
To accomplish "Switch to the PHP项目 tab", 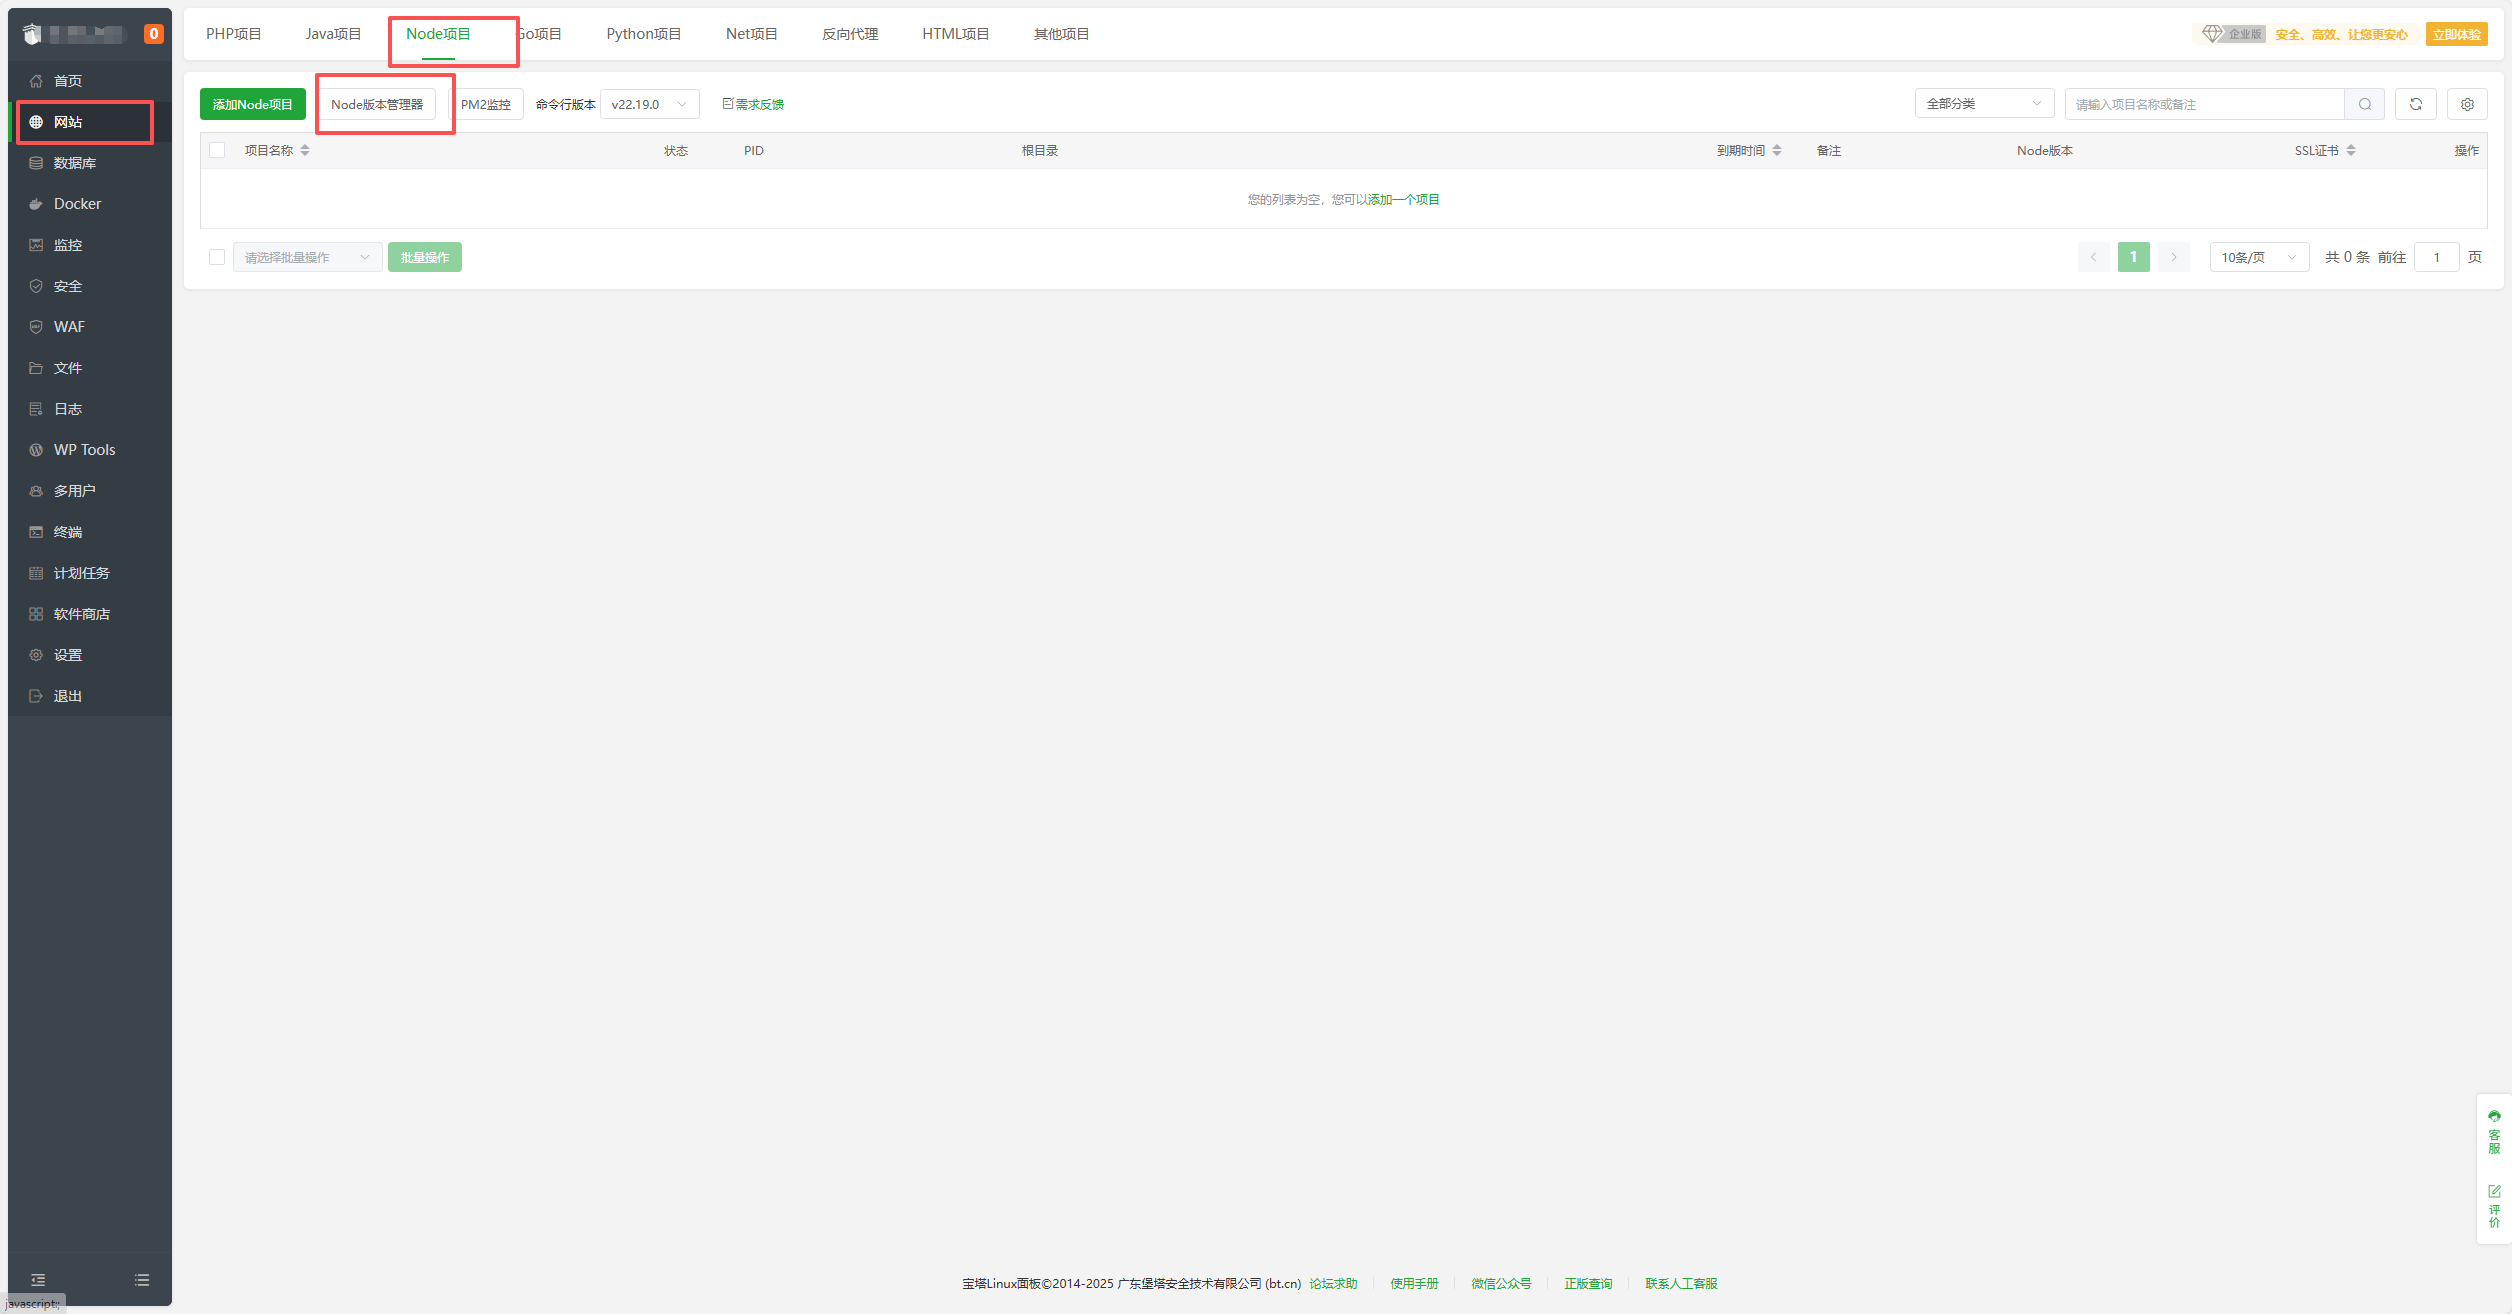I will (233, 34).
